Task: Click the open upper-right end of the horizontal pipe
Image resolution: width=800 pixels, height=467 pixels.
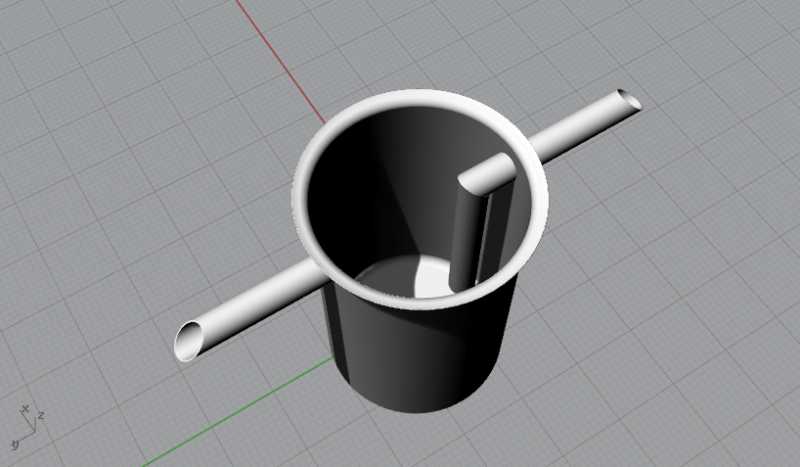Action: pyautogui.click(x=629, y=100)
